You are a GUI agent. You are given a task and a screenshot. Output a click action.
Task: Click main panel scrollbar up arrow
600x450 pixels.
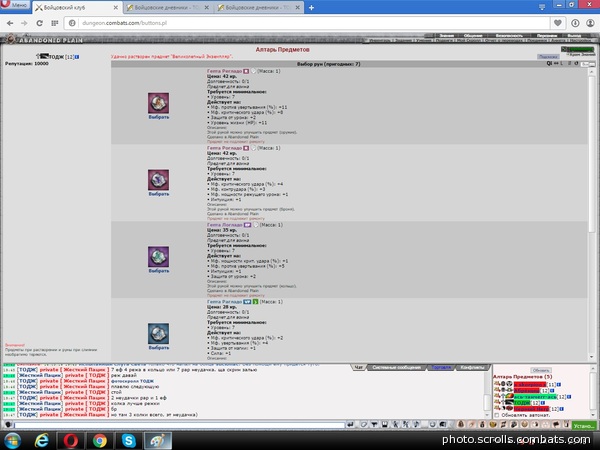592,72
